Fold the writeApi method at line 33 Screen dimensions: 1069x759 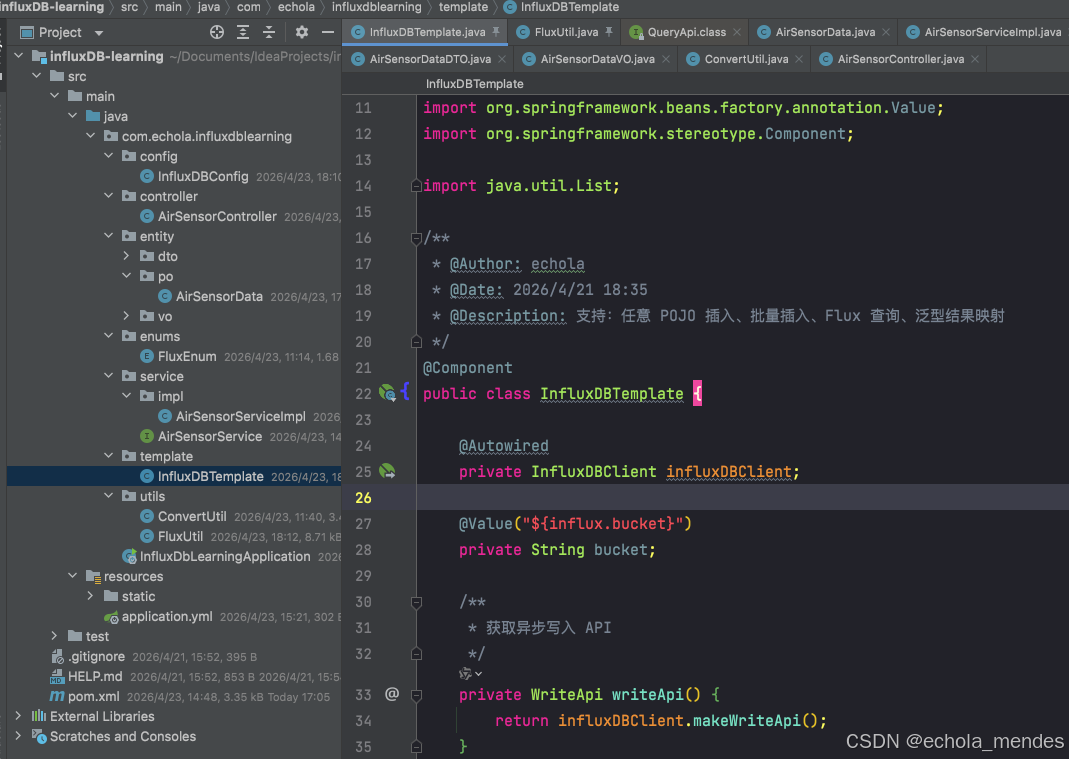(416, 695)
